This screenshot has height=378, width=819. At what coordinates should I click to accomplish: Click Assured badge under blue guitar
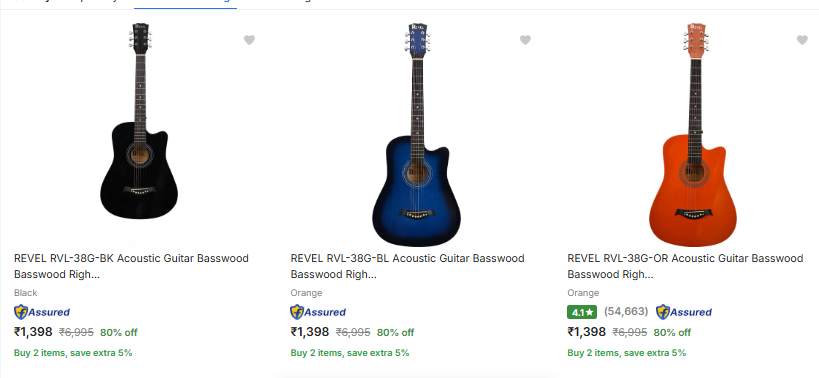318,312
